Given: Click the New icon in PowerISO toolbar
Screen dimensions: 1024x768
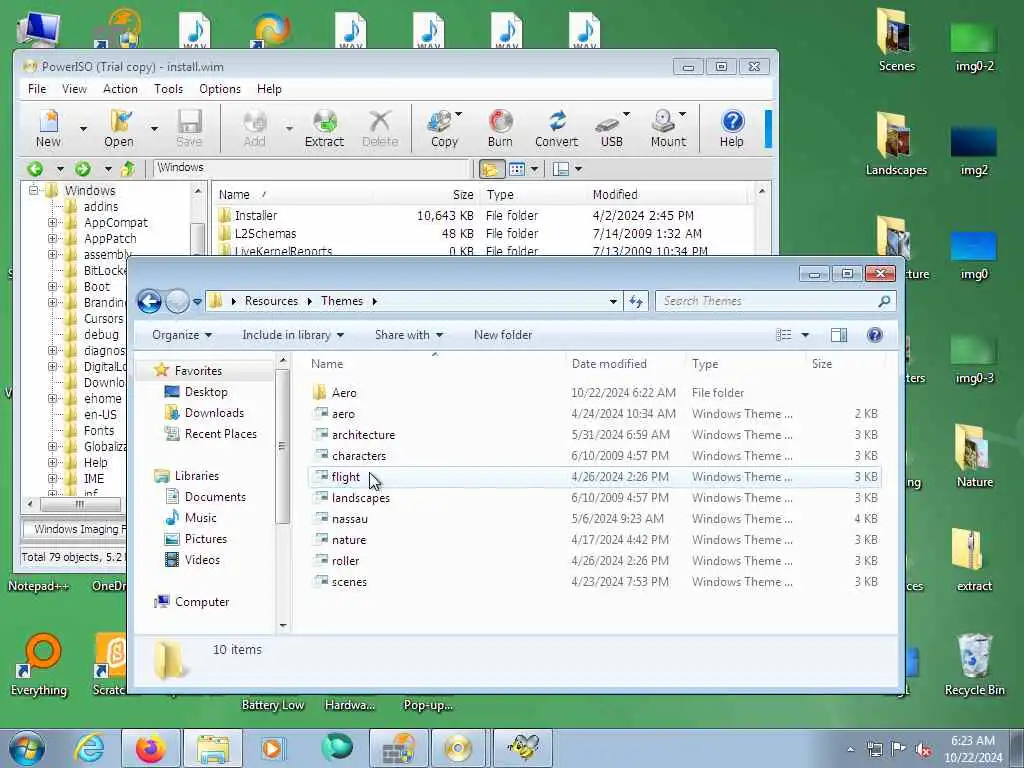Looking at the screenshot, I should tap(48, 128).
